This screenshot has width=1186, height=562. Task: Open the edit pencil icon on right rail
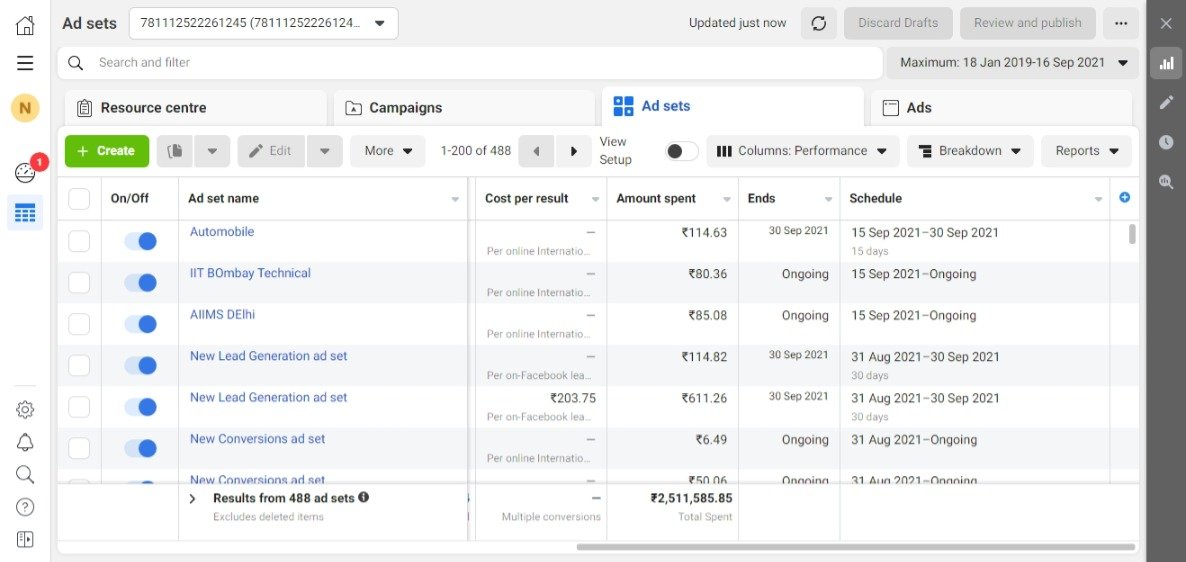1166,102
